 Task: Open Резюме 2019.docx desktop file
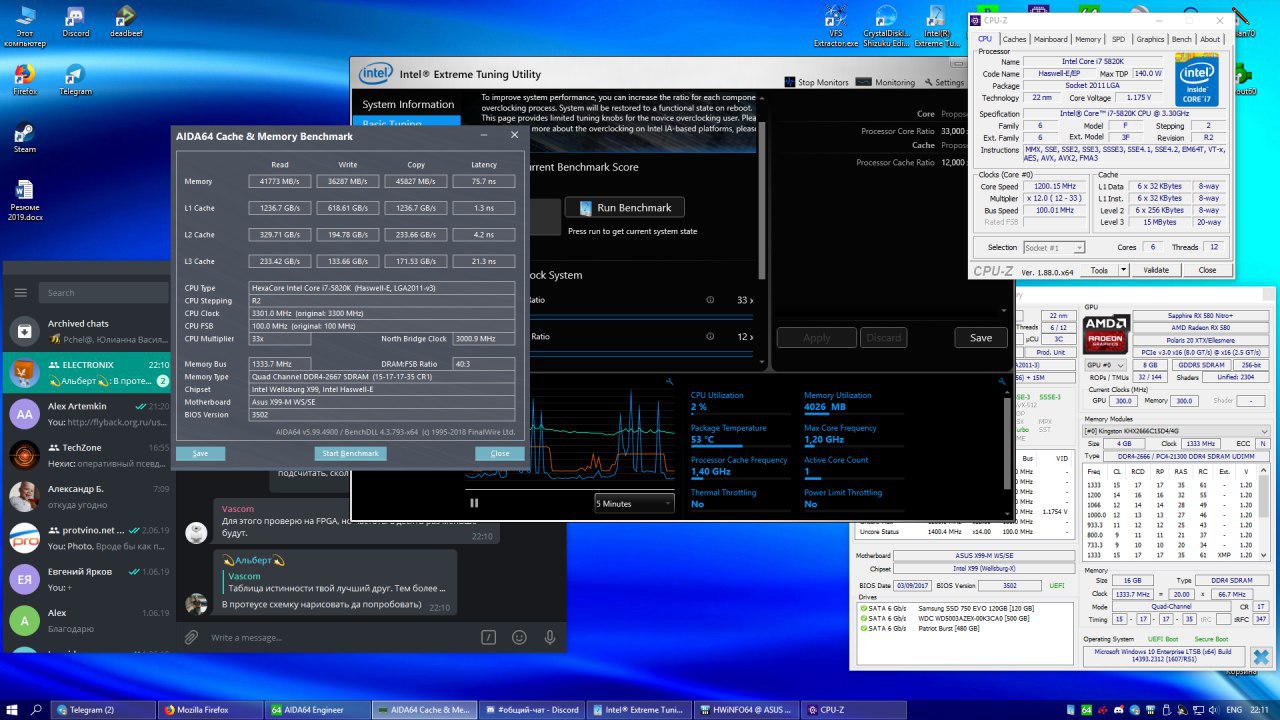click(x=24, y=200)
